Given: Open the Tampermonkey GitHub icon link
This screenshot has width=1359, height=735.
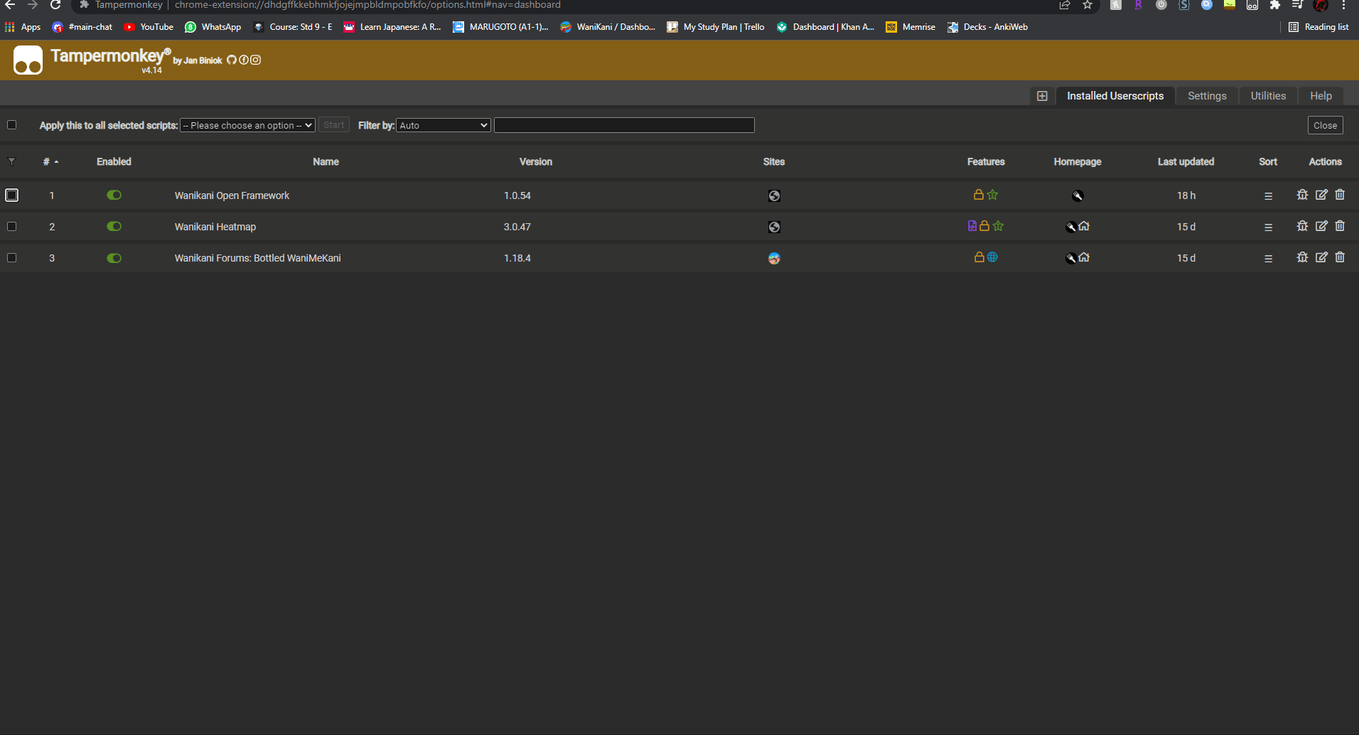Looking at the screenshot, I should pyautogui.click(x=231, y=60).
